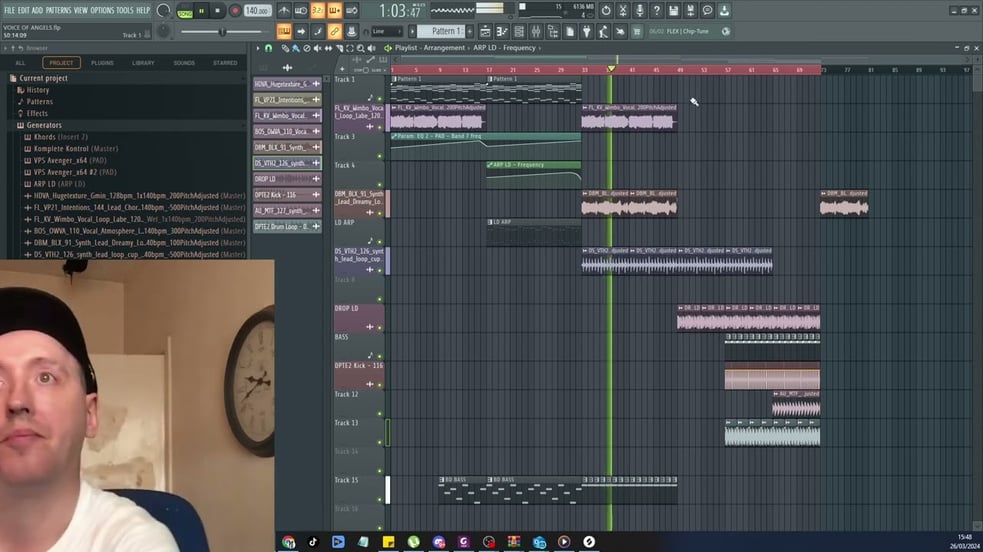The image size is (983, 552).
Task: Switch to the PLUGINS browser tab
Action: click(102, 63)
